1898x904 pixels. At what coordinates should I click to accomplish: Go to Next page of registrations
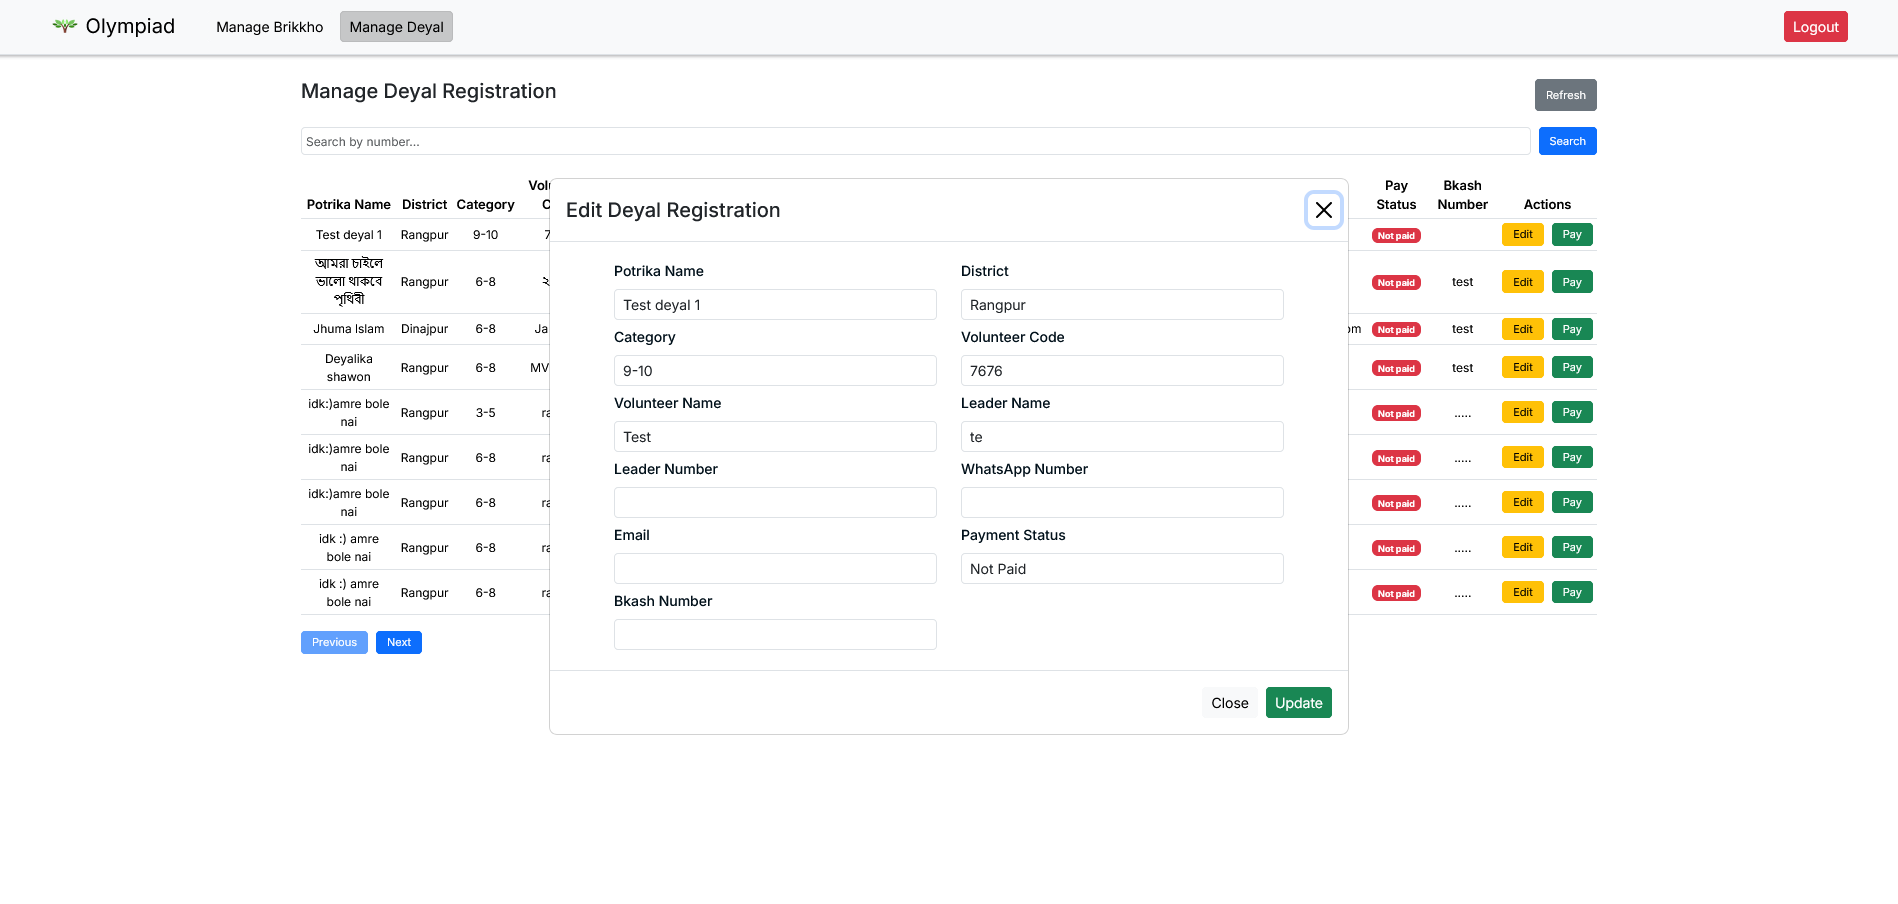[x=398, y=642]
